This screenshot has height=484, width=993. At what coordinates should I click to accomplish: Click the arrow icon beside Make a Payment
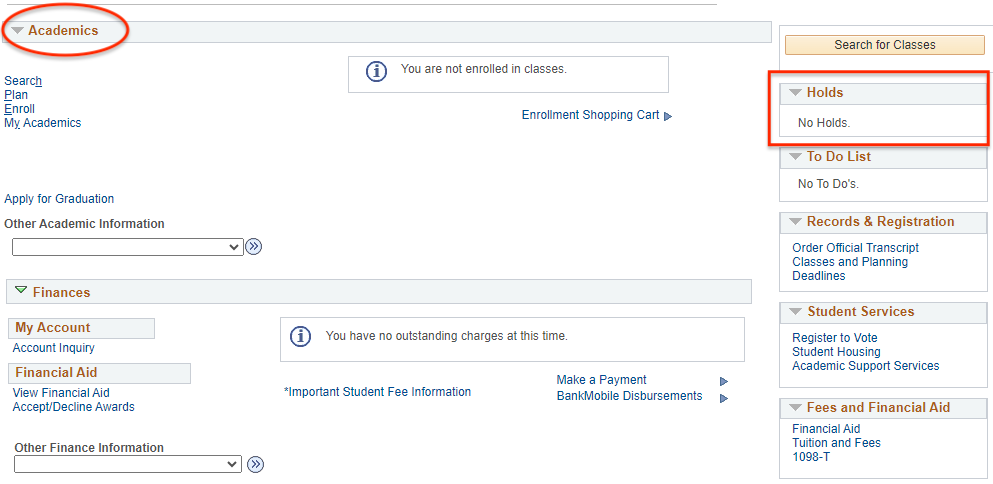(724, 381)
